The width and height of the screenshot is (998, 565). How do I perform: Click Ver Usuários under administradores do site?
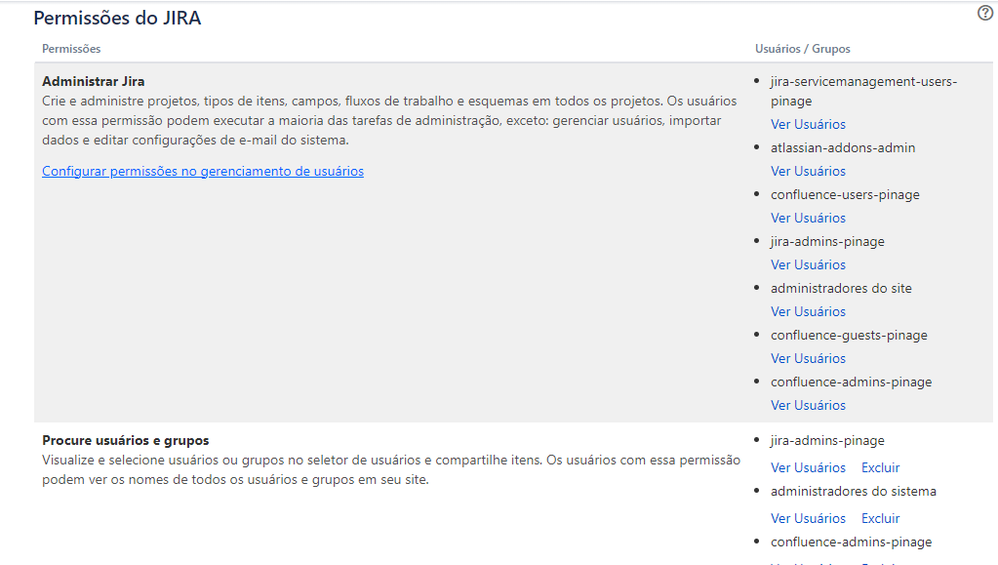808,312
